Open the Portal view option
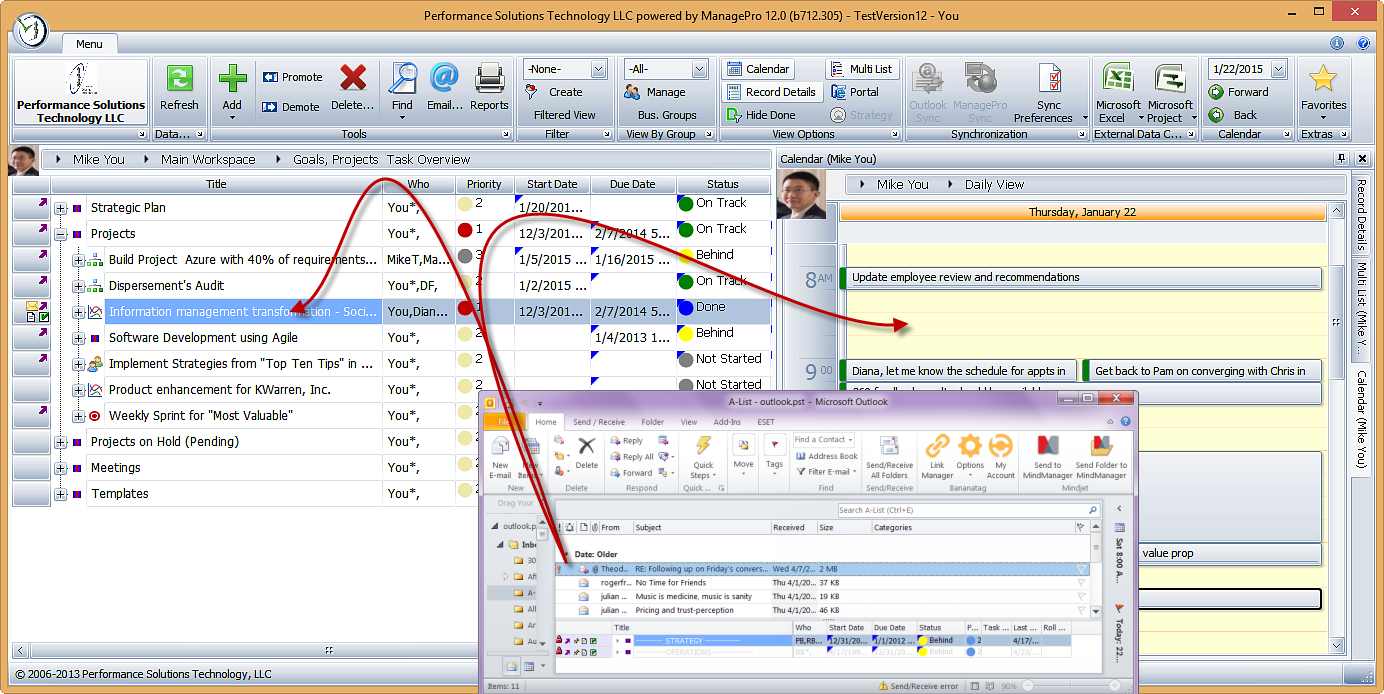The width and height of the screenshot is (1384, 694). point(854,92)
